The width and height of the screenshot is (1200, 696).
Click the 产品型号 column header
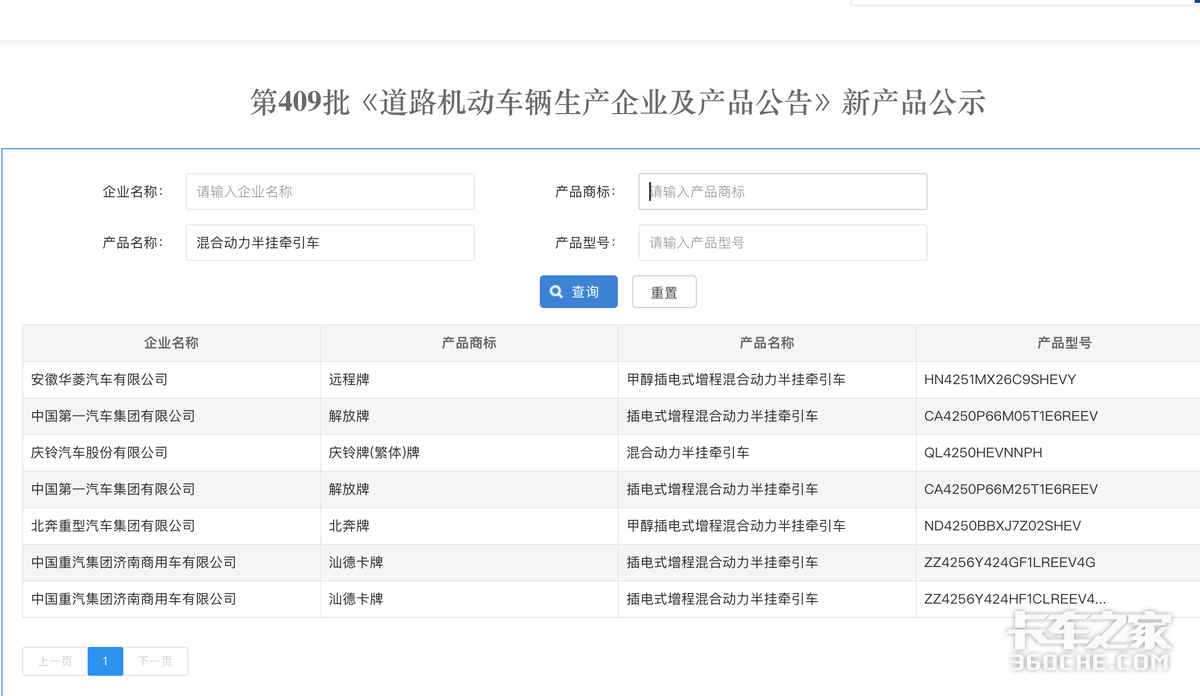(x=1064, y=343)
